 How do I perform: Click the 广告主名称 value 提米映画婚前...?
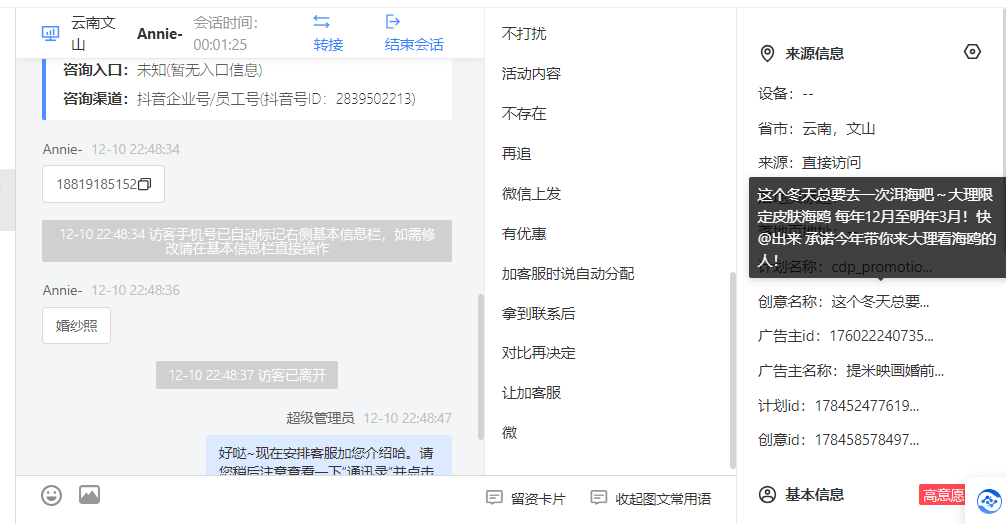[x=894, y=370]
